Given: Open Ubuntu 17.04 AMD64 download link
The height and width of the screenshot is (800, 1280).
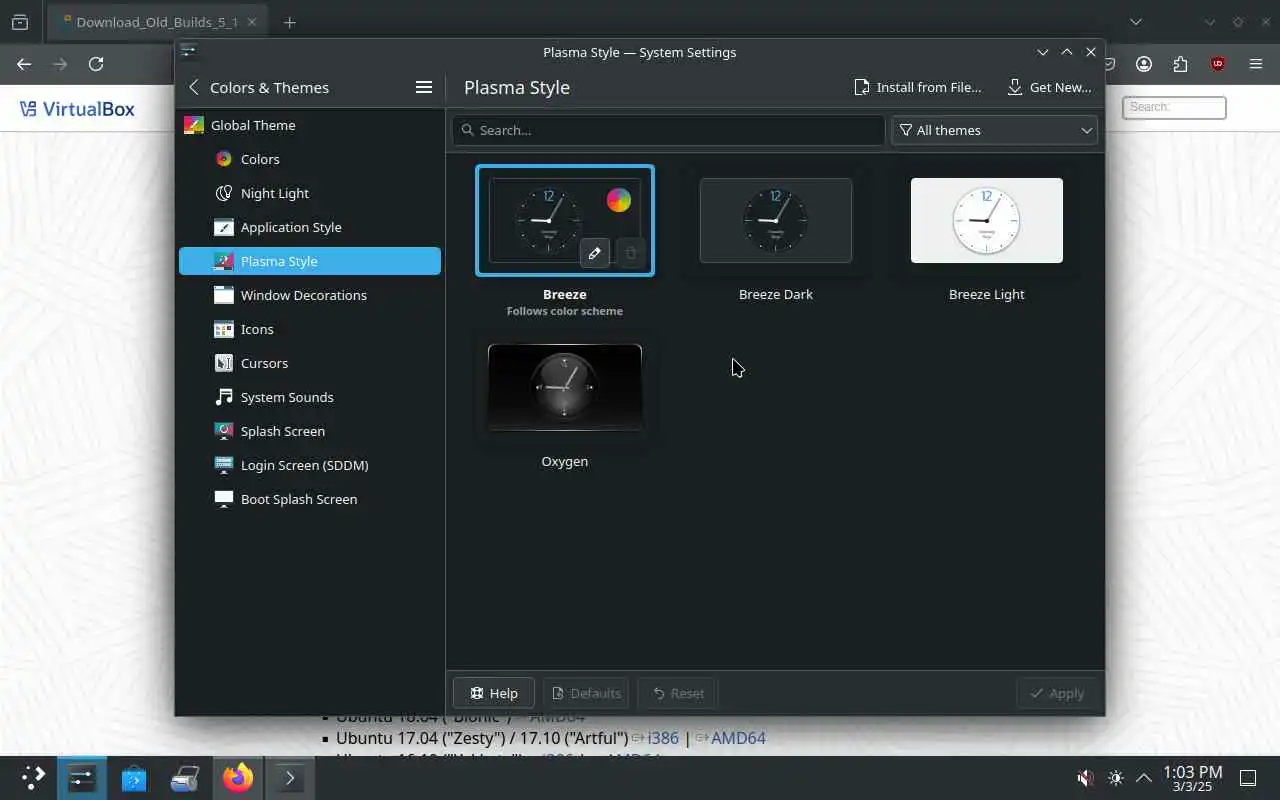Looking at the screenshot, I should click(x=737, y=738).
